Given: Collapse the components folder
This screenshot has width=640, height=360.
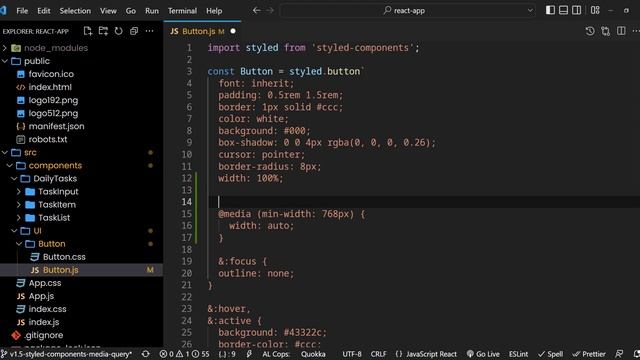Looking at the screenshot, I should (x=10, y=165).
